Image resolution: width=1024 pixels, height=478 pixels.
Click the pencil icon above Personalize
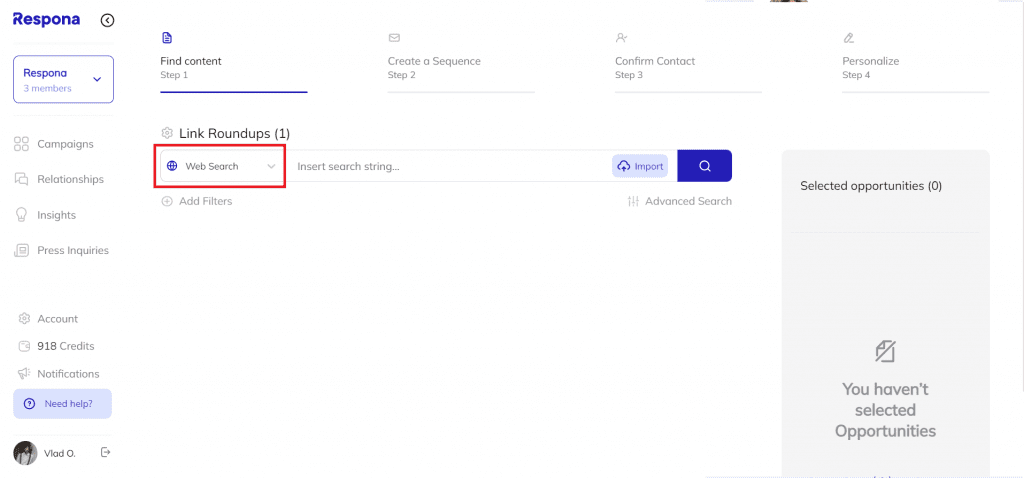point(848,38)
